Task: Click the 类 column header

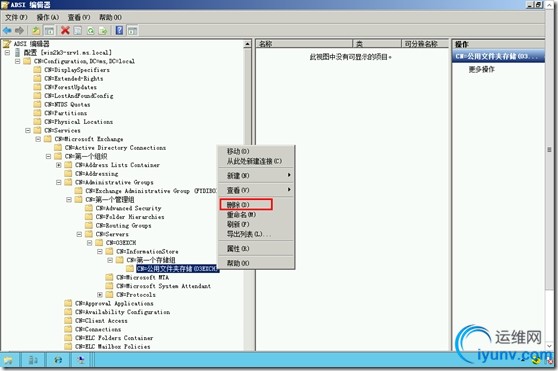Action: tap(377, 44)
